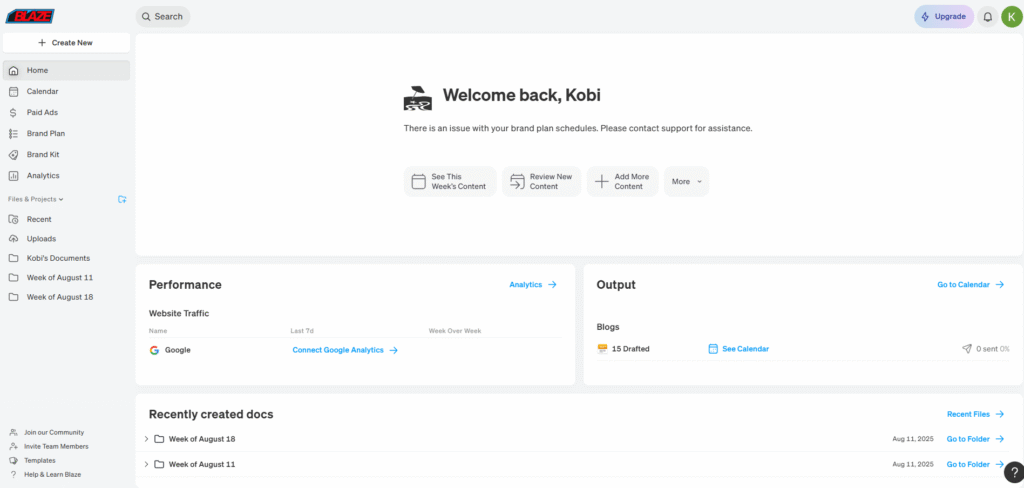Click the Create New button
The image size is (1024, 488).
coord(66,43)
